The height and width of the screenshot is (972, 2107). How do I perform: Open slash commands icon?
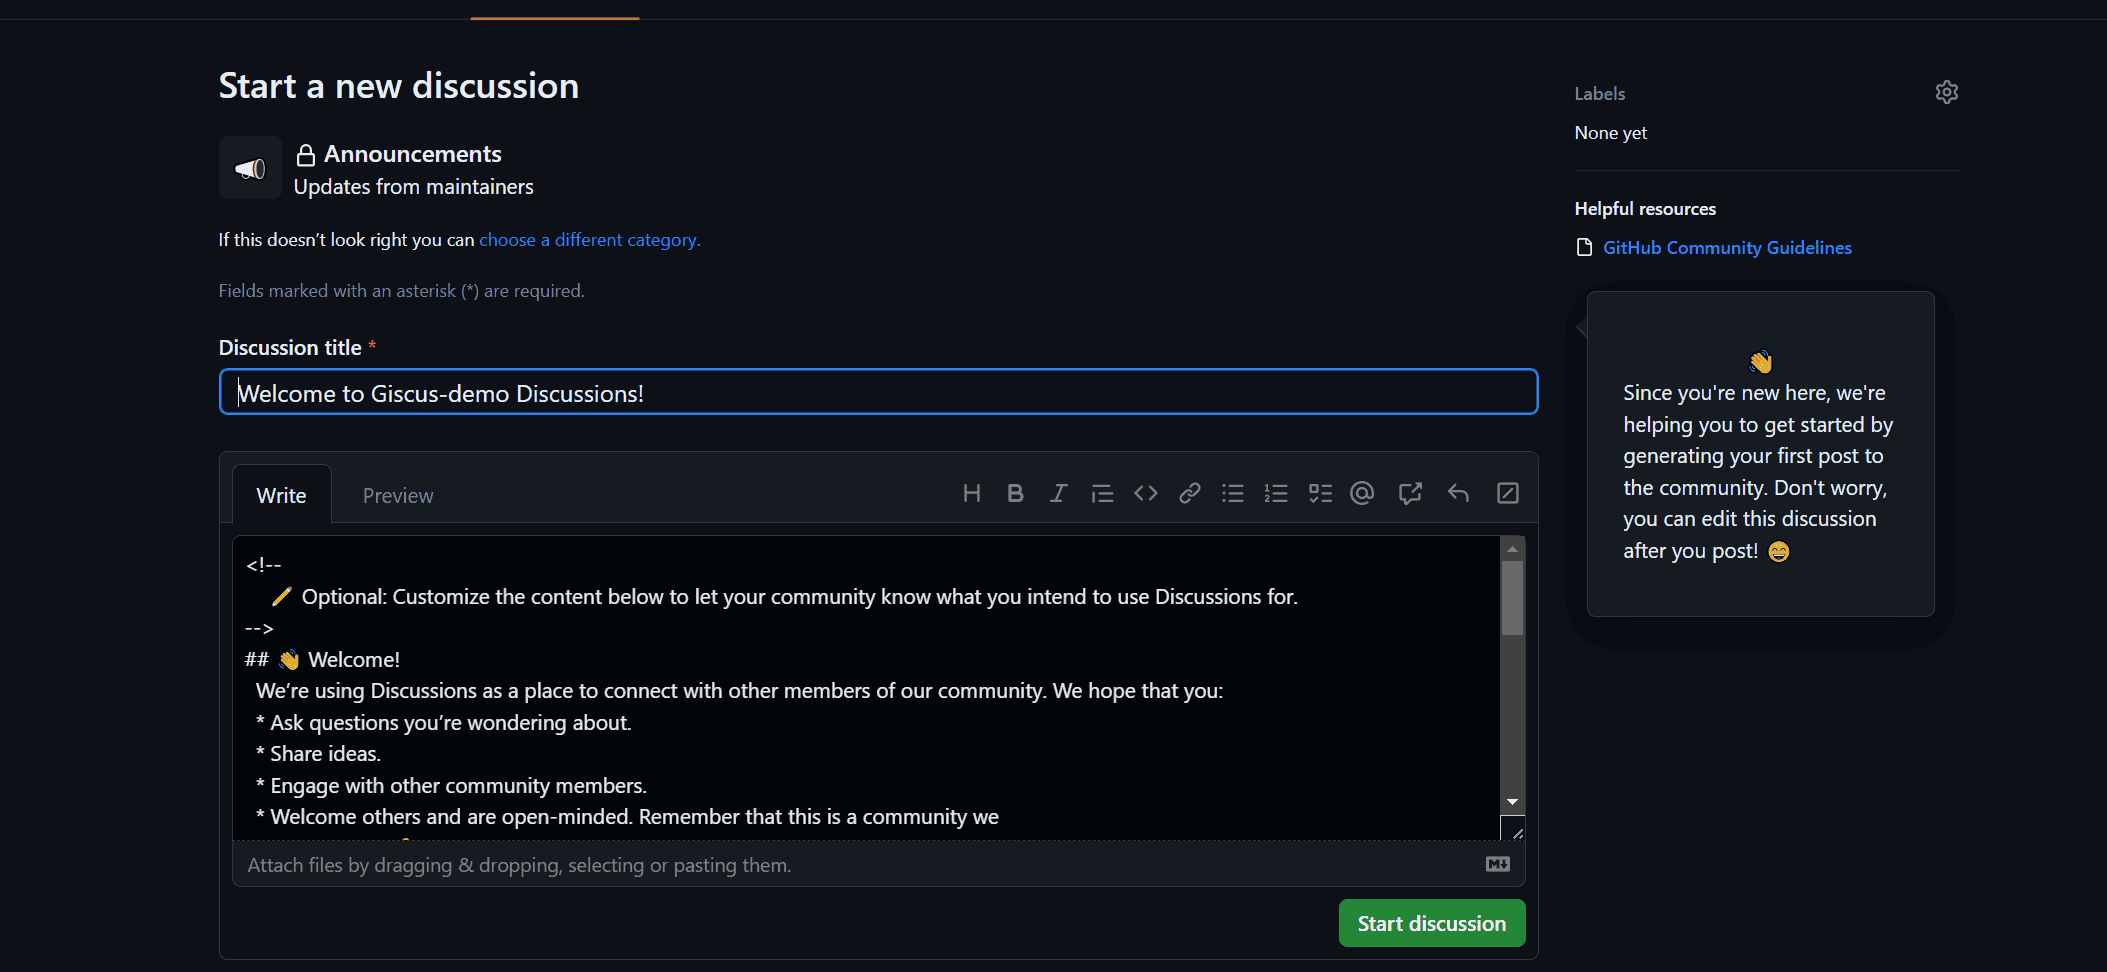pos(1507,493)
